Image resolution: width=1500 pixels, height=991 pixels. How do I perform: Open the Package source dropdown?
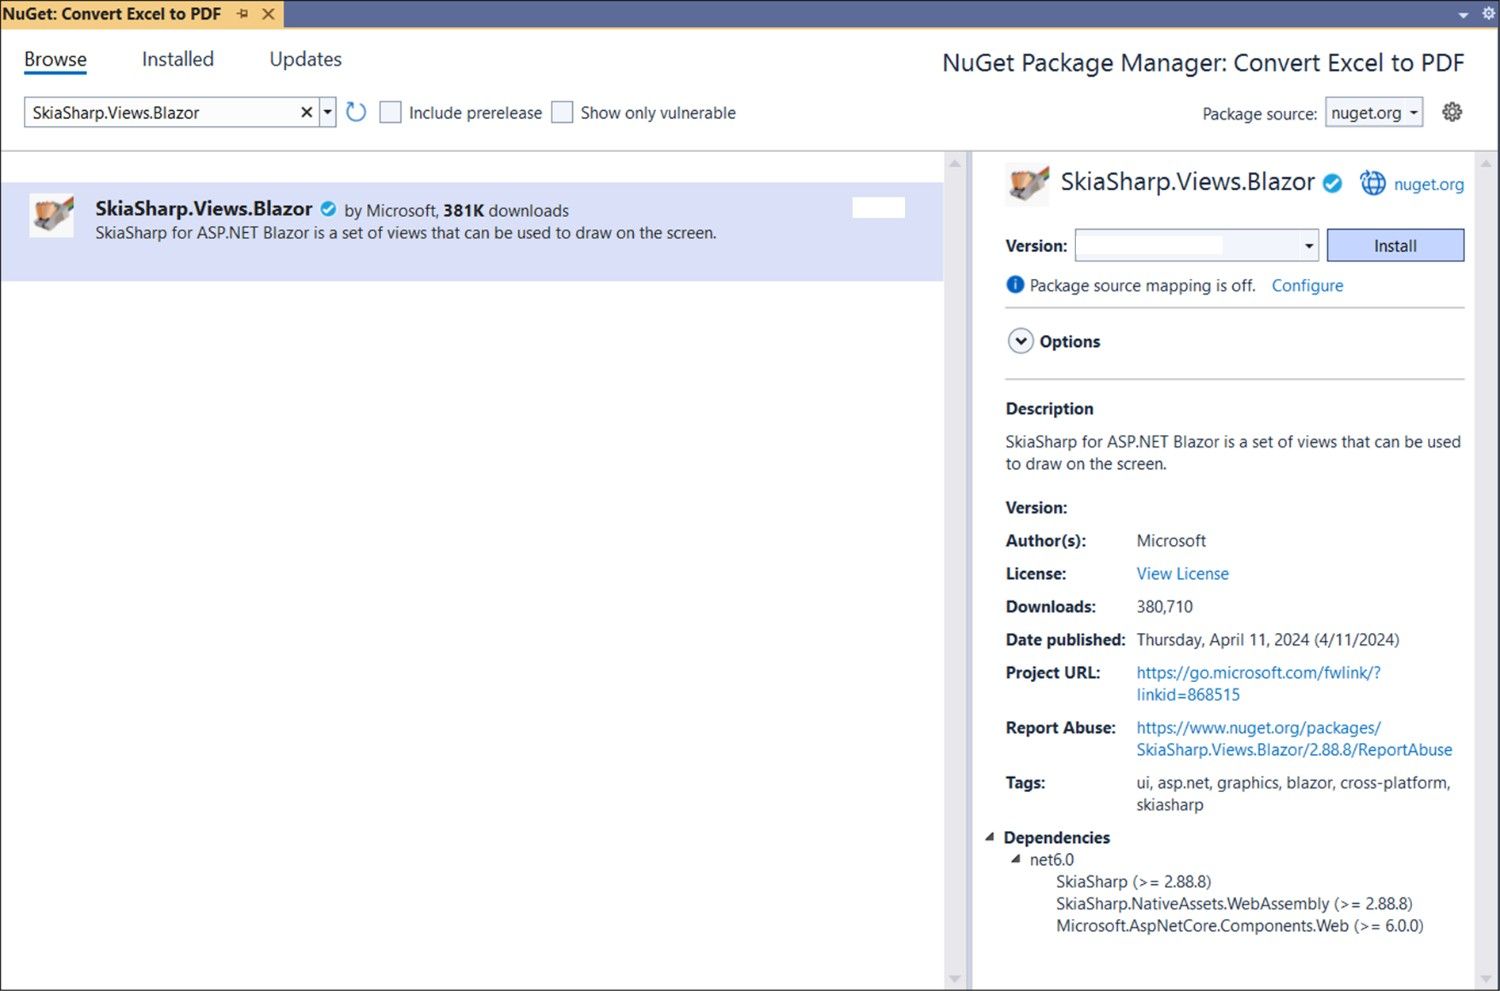tap(1374, 113)
